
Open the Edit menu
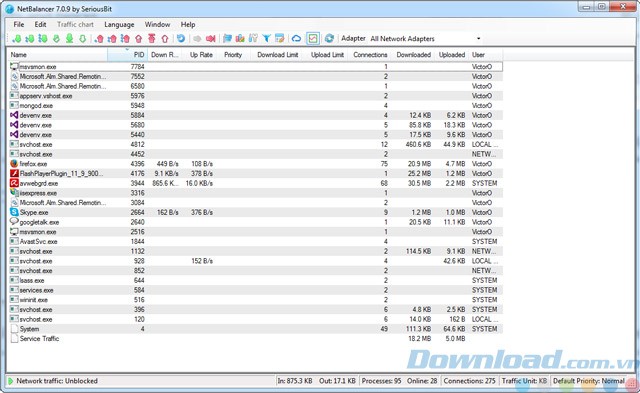pyautogui.click(x=40, y=24)
